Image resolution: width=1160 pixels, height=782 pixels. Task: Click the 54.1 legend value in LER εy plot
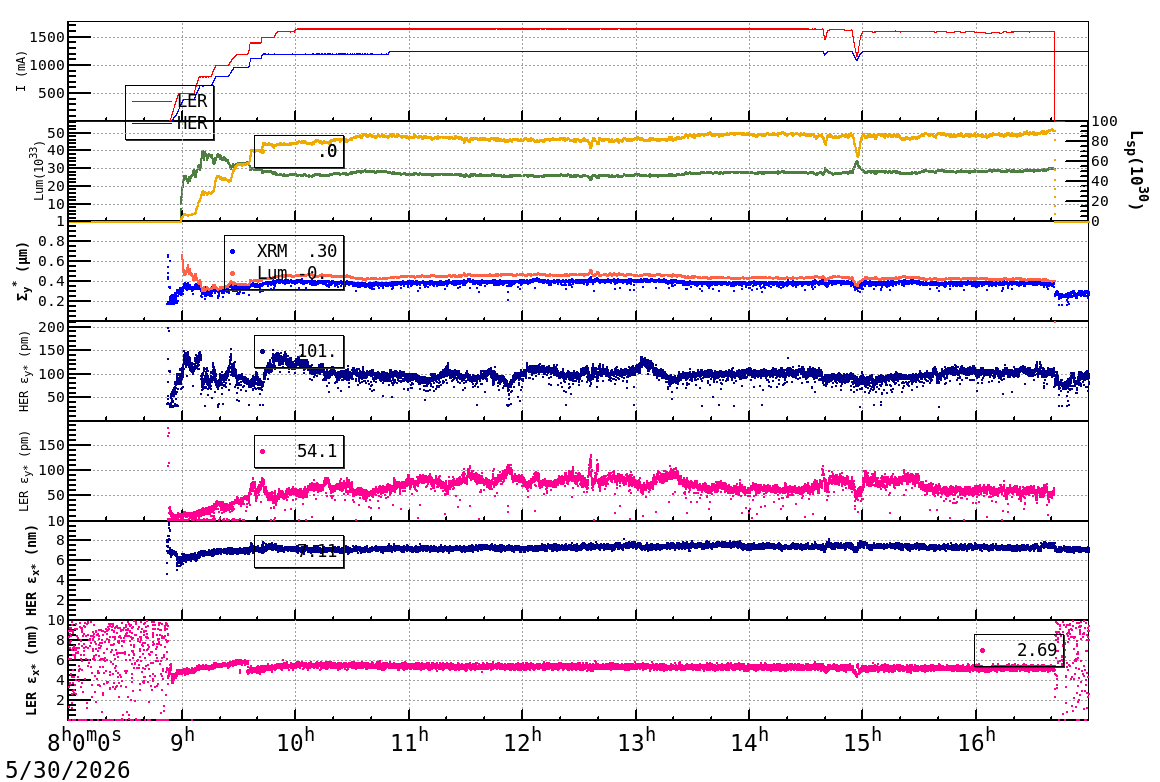pyautogui.click(x=317, y=451)
